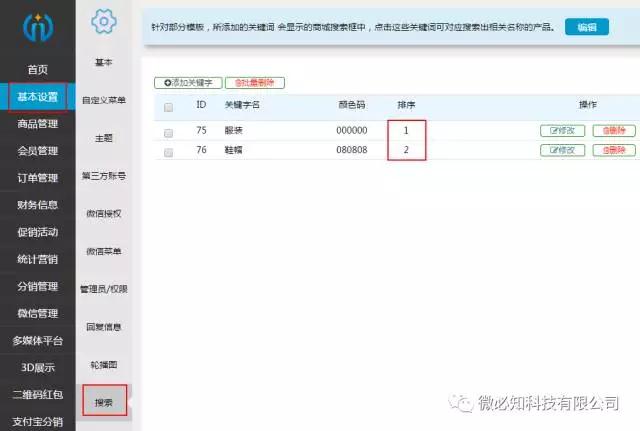Viewport: 640px width, 431px height.
Task: Click 修改 edit button for 服装 row
Action: 563,131
